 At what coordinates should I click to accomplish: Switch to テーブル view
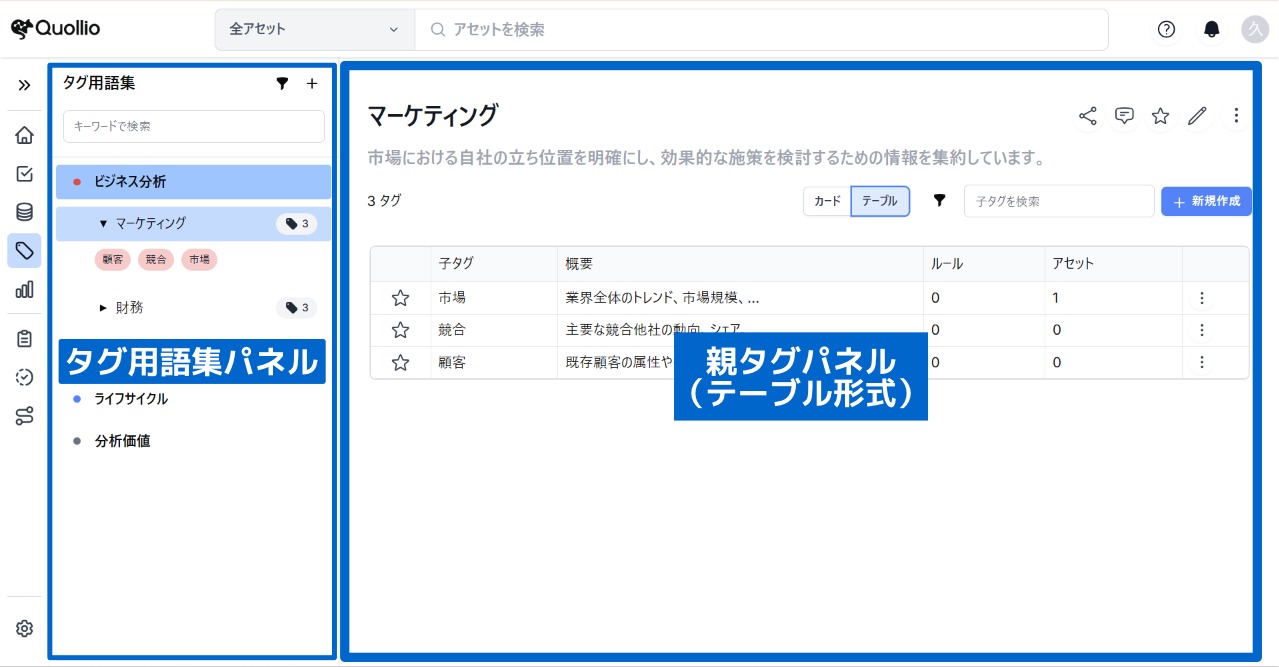[880, 201]
